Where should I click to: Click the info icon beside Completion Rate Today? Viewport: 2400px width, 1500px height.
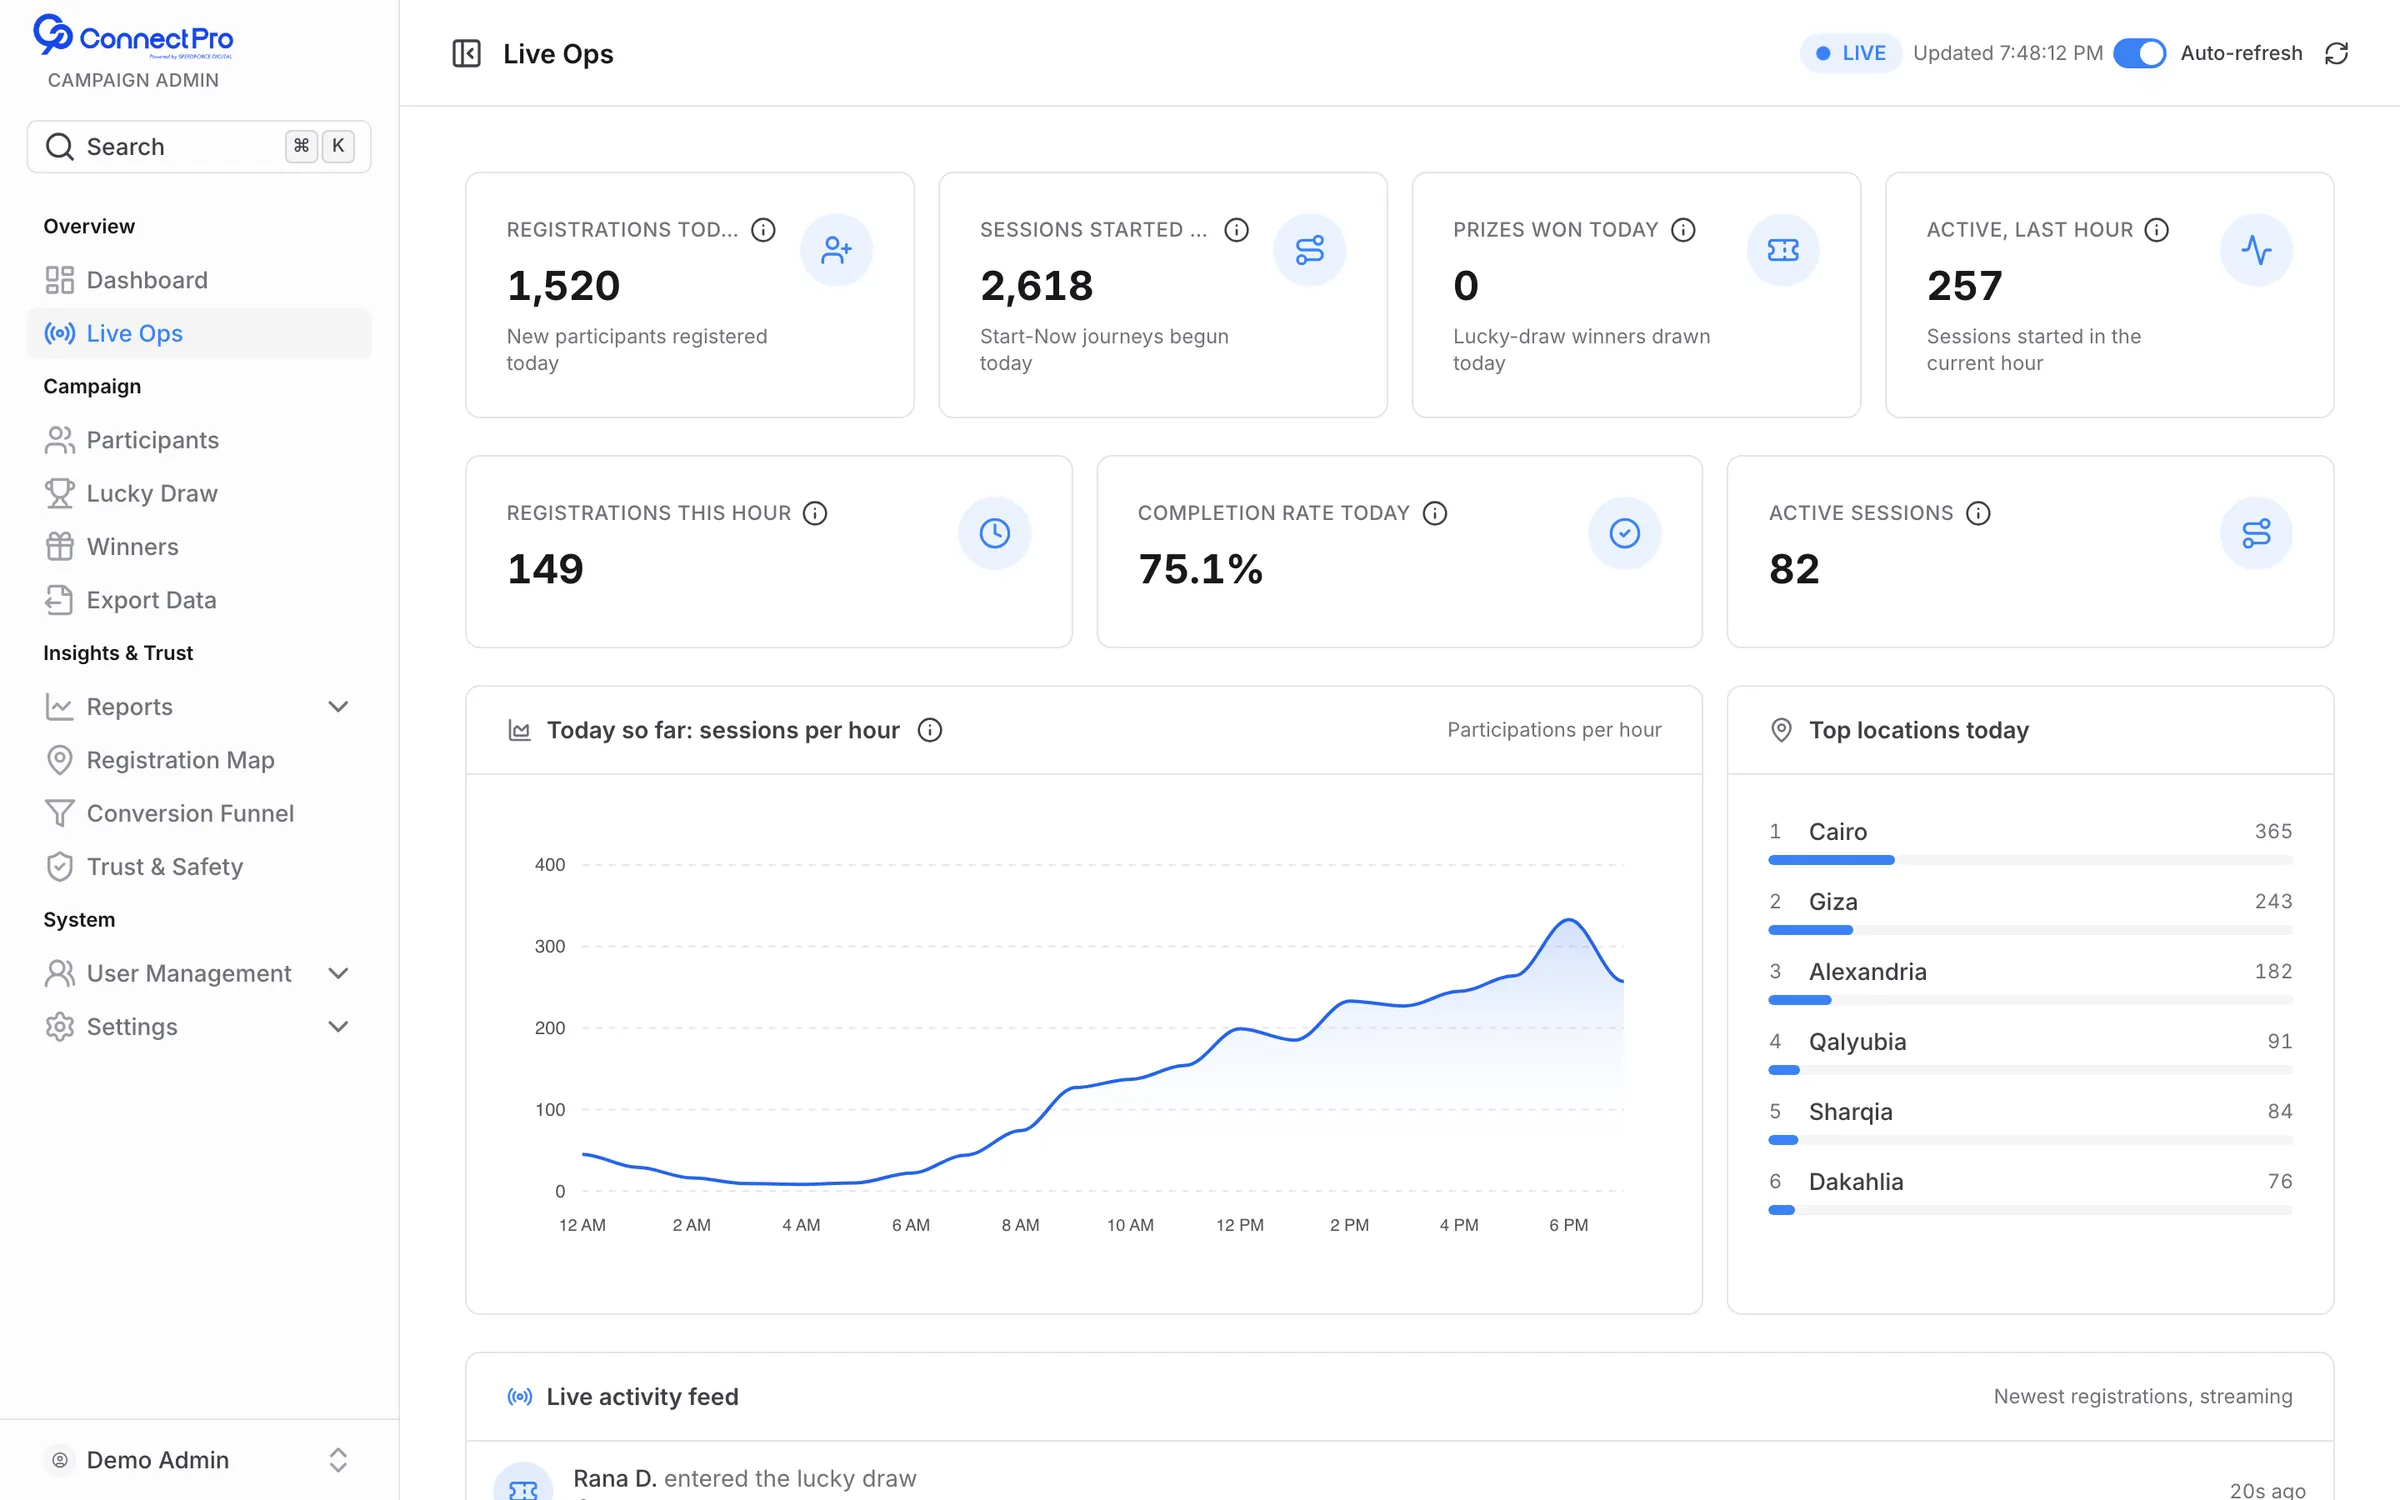click(x=1435, y=513)
